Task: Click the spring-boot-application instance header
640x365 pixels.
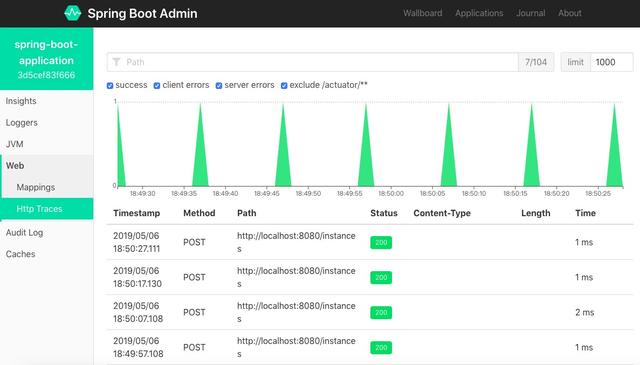Action: tap(47, 59)
